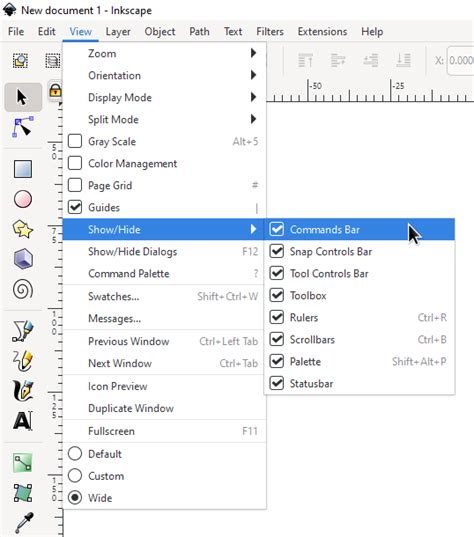Click the select all objects toolbar icon
Image resolution: width=474 pixels, height=537 pixels.
click(x=21, y=61)
